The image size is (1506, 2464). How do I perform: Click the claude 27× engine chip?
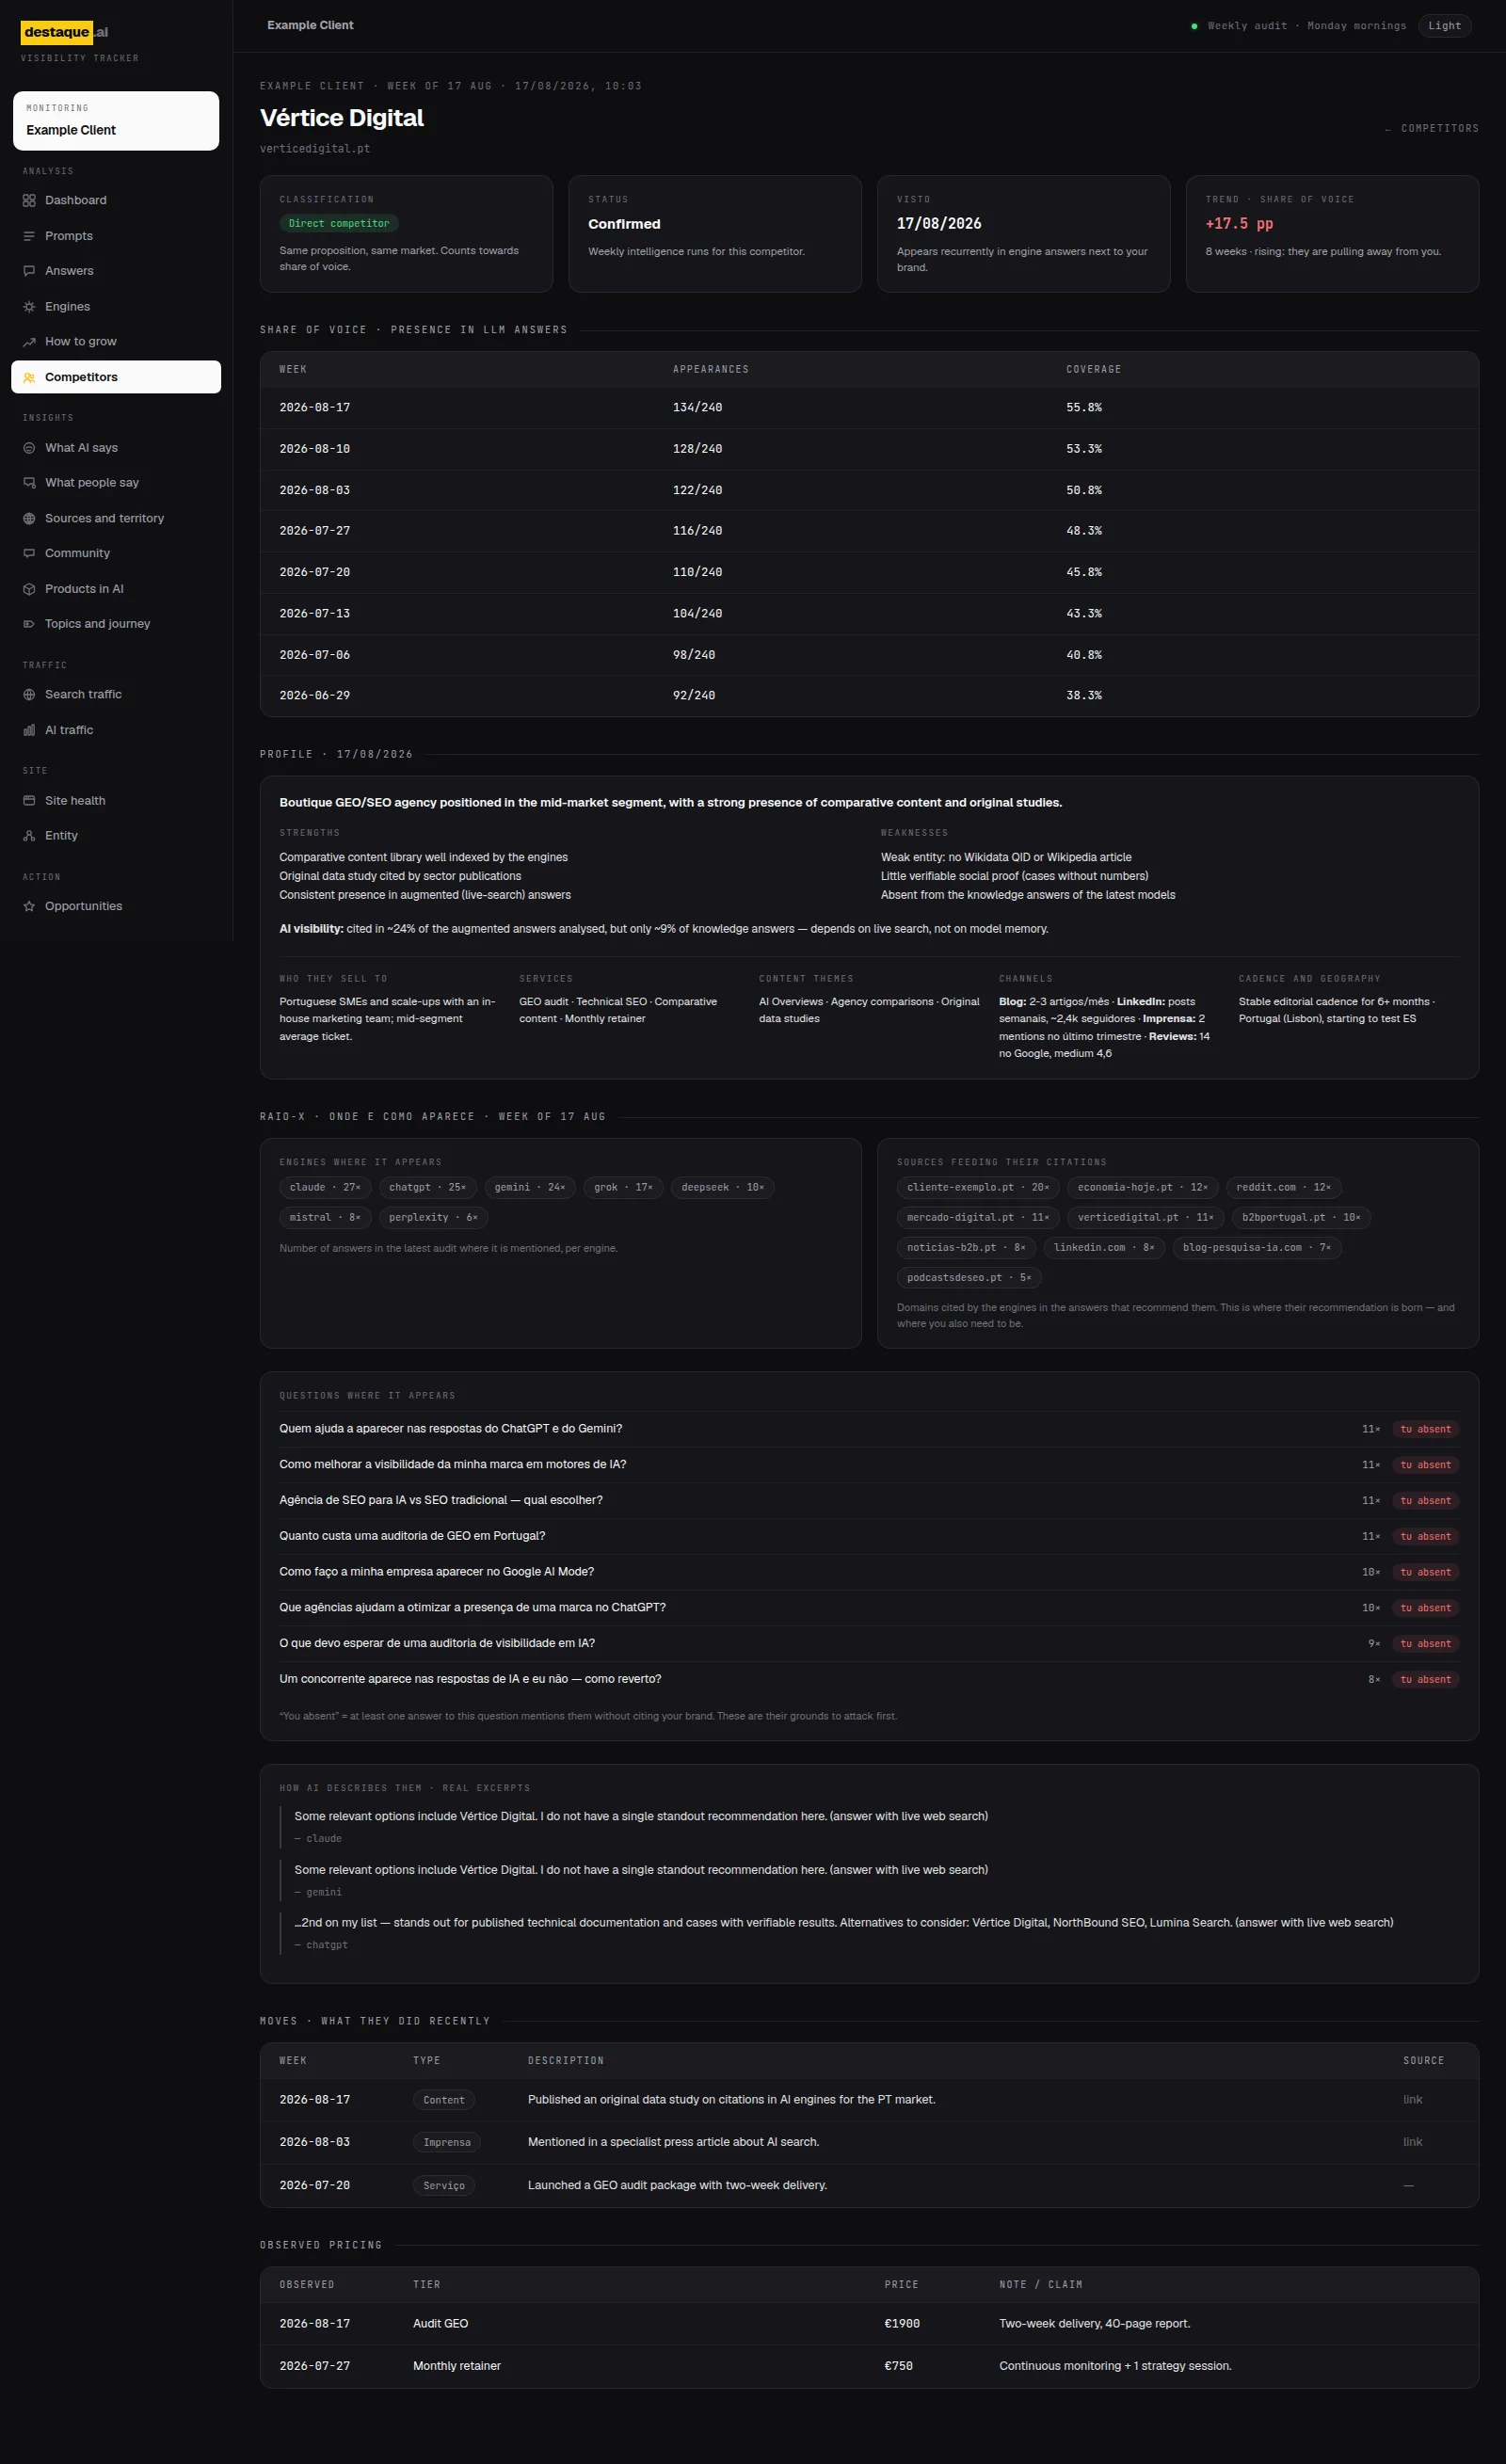(325, 1188)
